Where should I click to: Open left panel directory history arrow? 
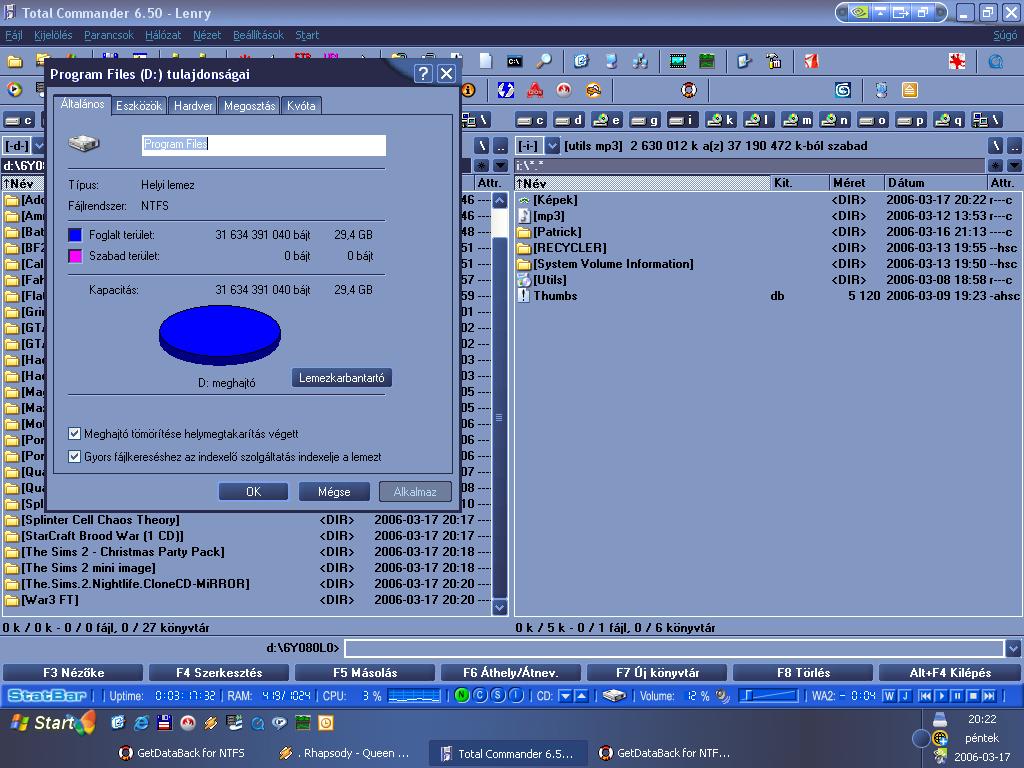pos(500,166)
